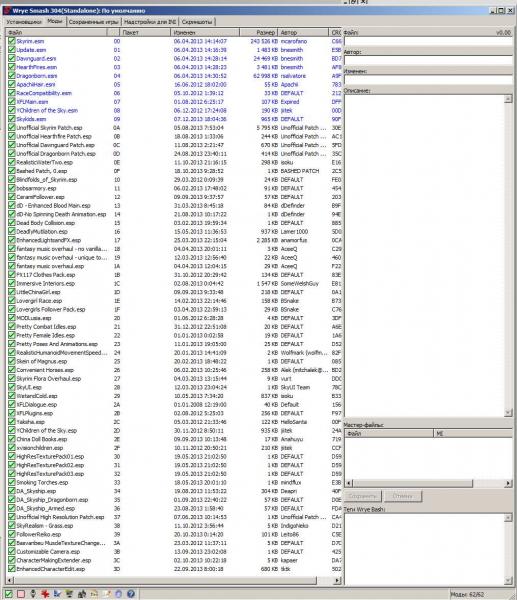Click the masters list scroll right arrow

click(x=508, y=483)
